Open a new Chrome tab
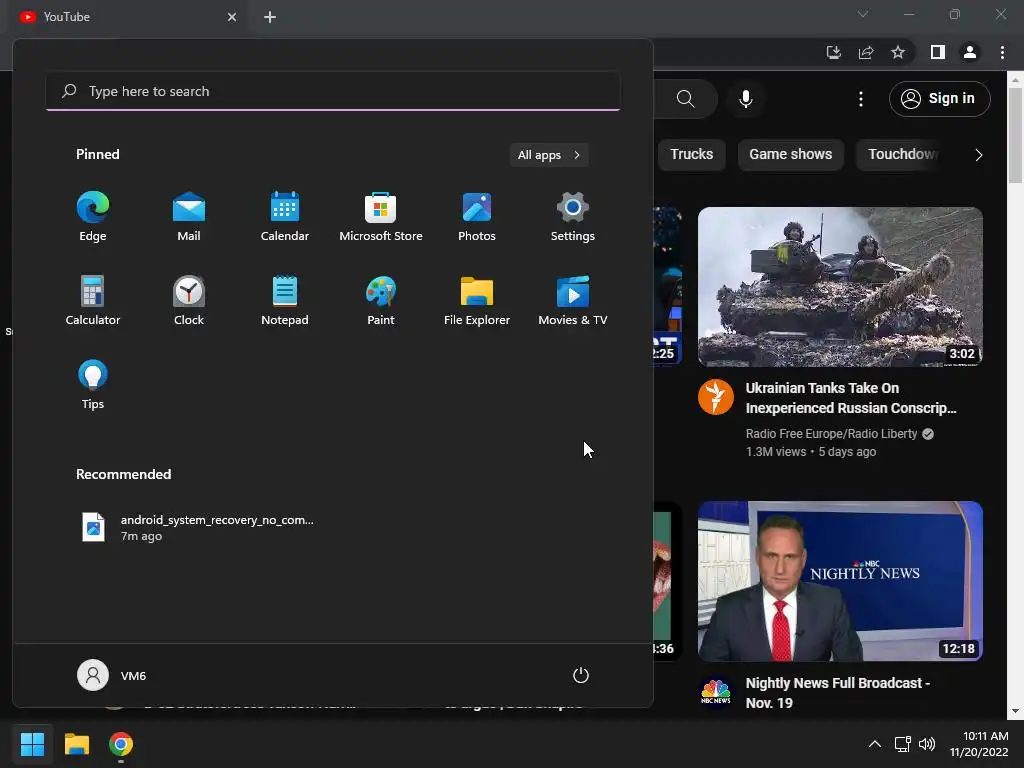 click(270, 17)
